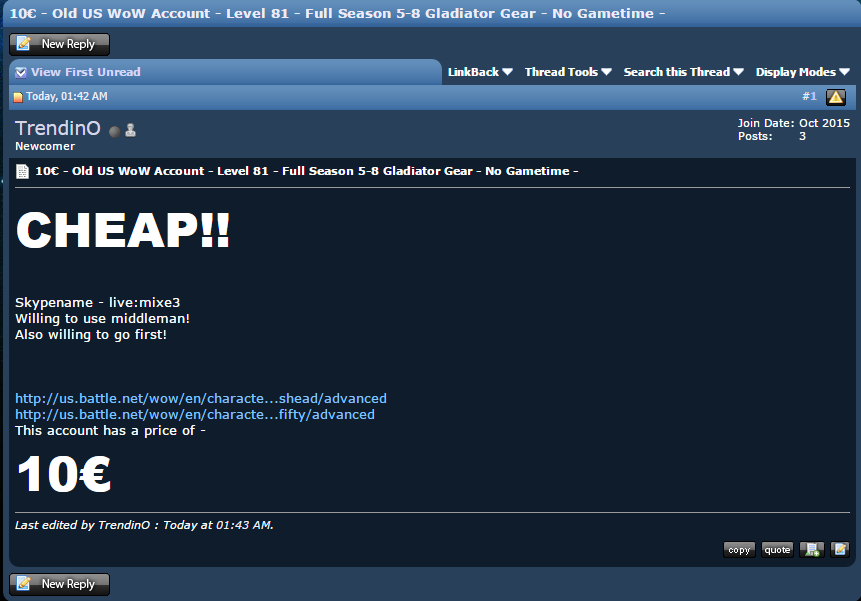Click 'This account has a price of -' text

[110, 430]
